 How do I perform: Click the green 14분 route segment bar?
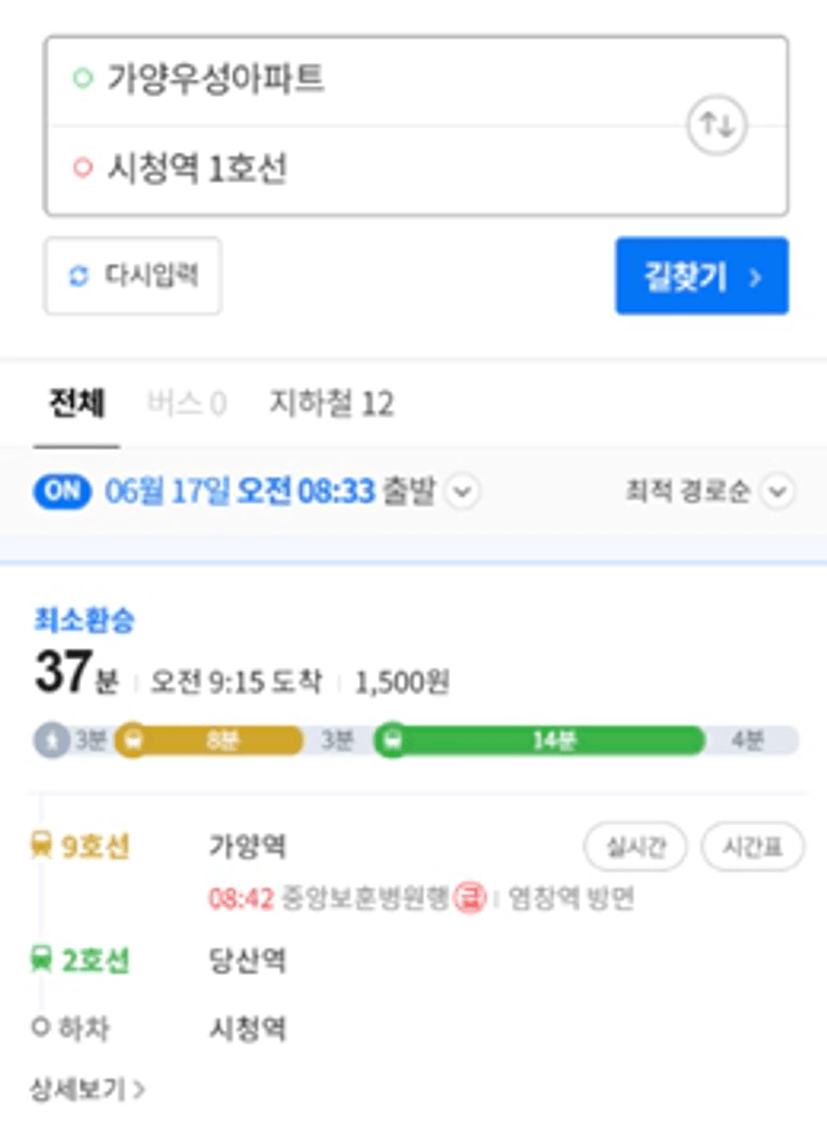(x=540, y=740)
